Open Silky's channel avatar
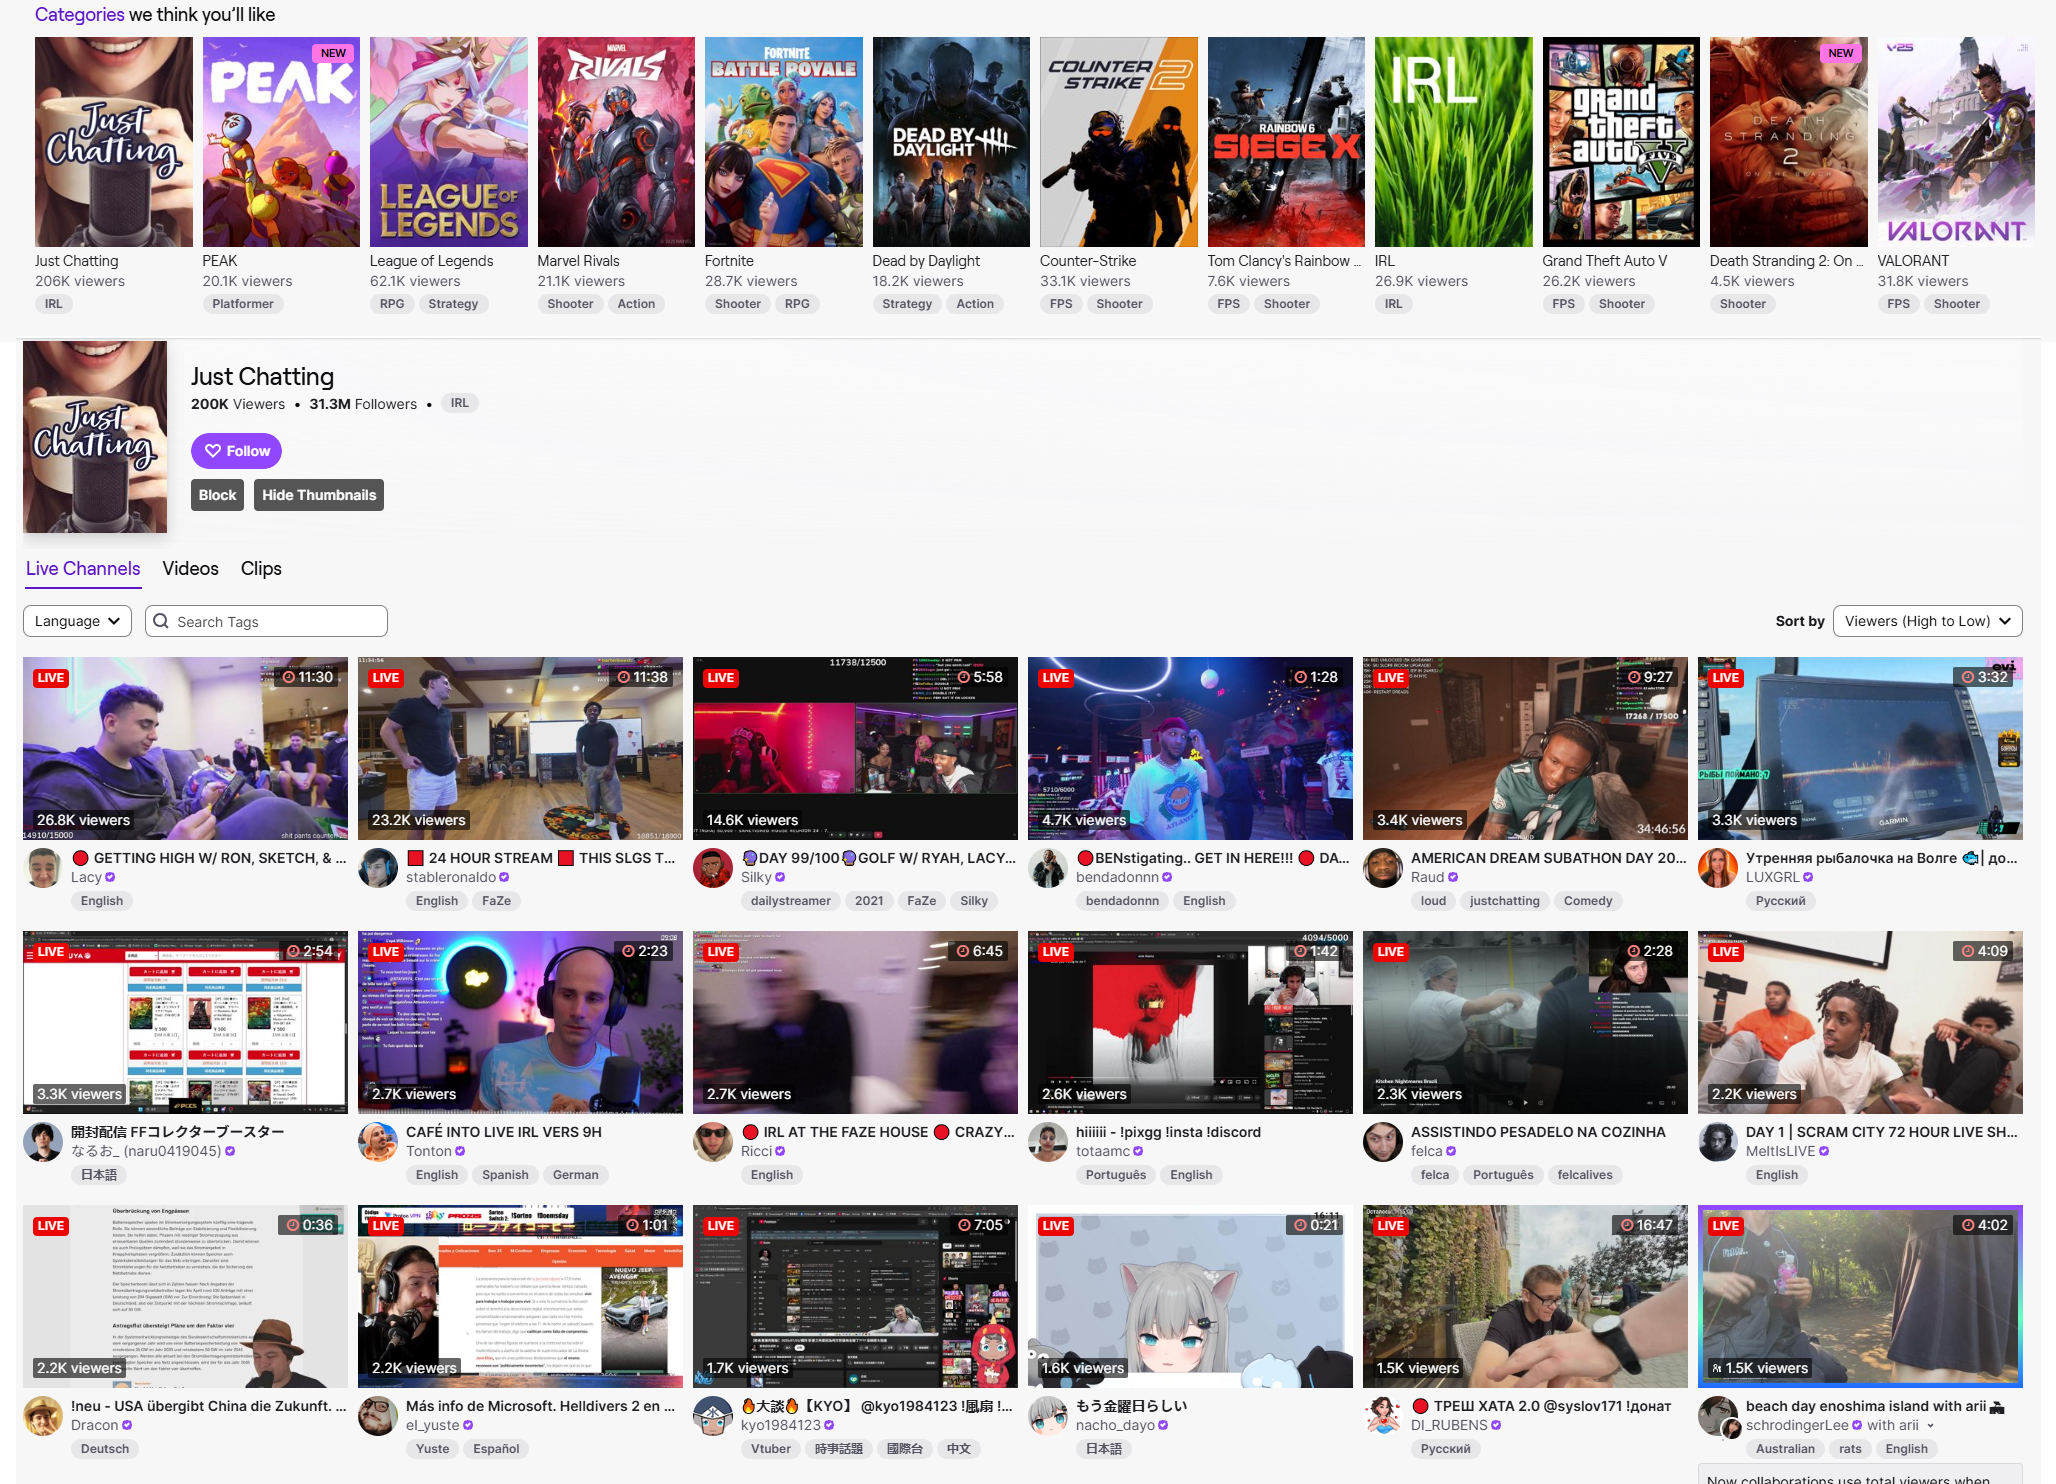The width and height of the screenshot is (2056, 1484). coord(713,867)
